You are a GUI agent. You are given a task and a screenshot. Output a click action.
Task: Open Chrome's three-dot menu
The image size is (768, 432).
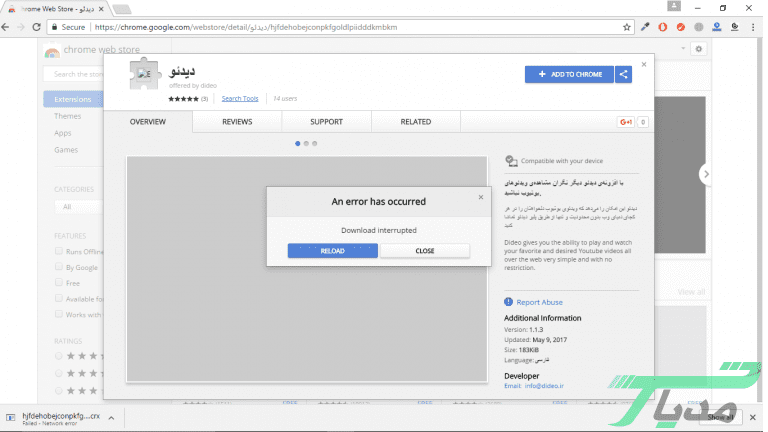(x=753, y=27)
